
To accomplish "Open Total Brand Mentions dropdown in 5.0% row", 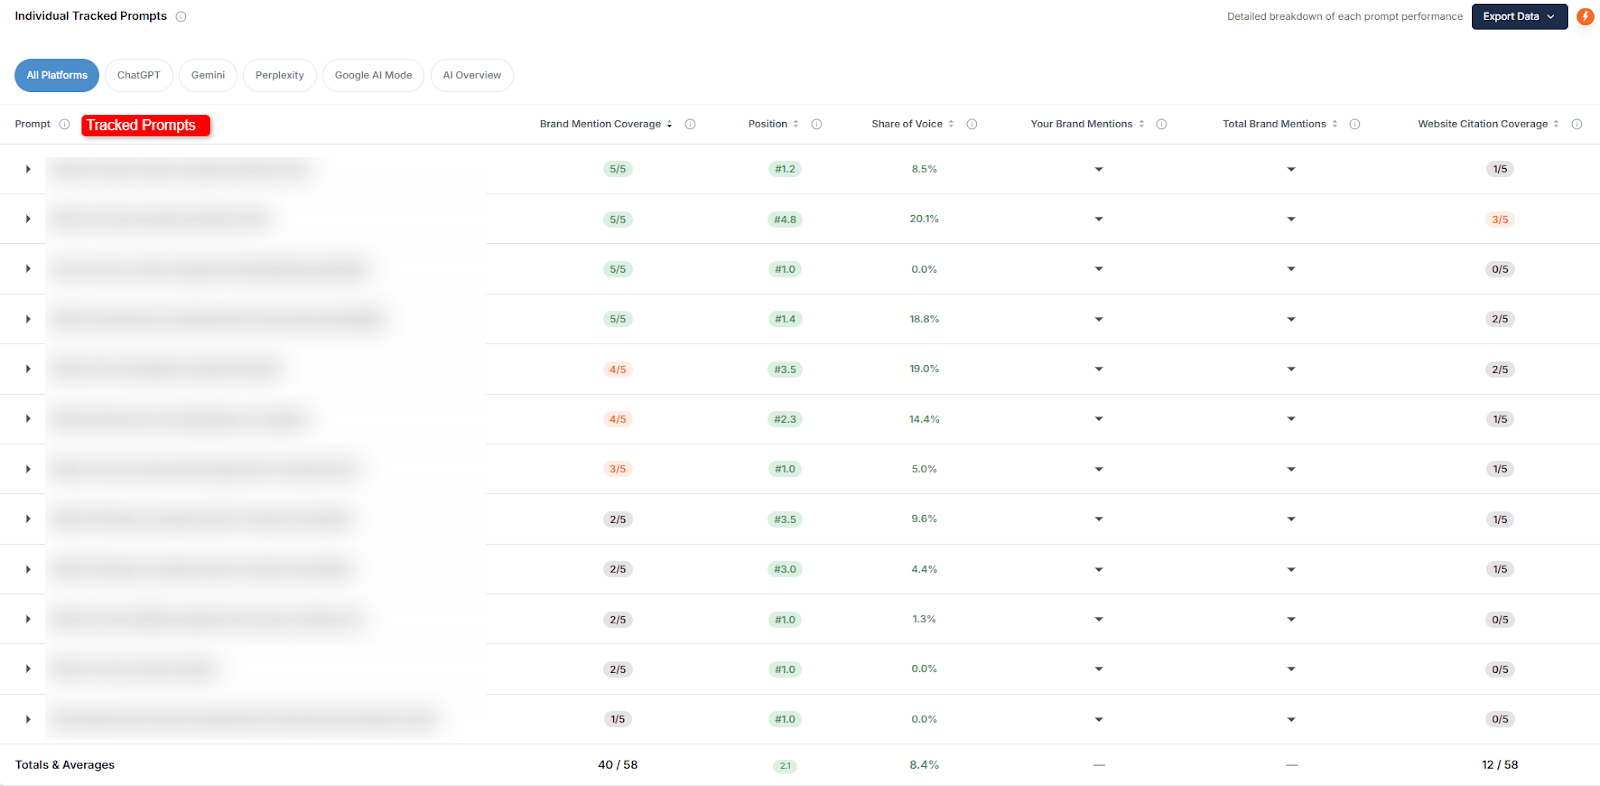I will (1291, 469).
